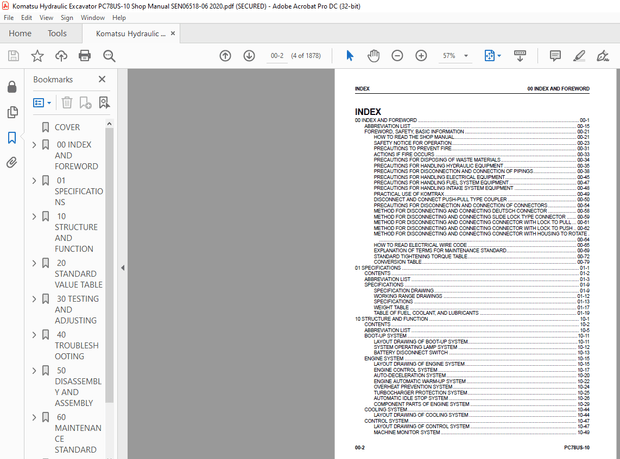620x459 pixels.
Task: Expand the 60 MAINTENANCE STANDARD bookmark
Action: point(34,417)
